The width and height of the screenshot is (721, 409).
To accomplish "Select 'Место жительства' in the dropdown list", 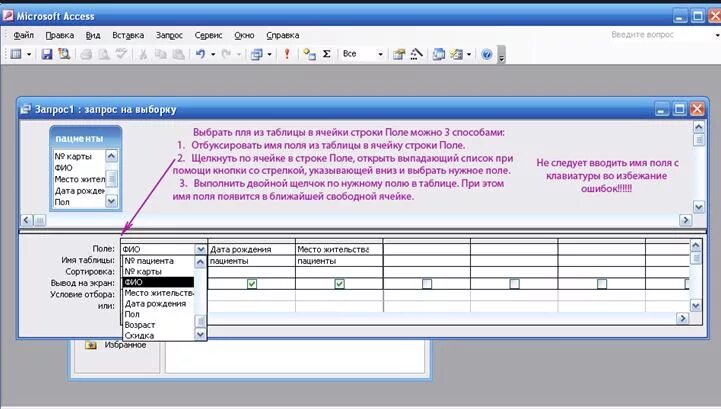I will pos(159,293).
